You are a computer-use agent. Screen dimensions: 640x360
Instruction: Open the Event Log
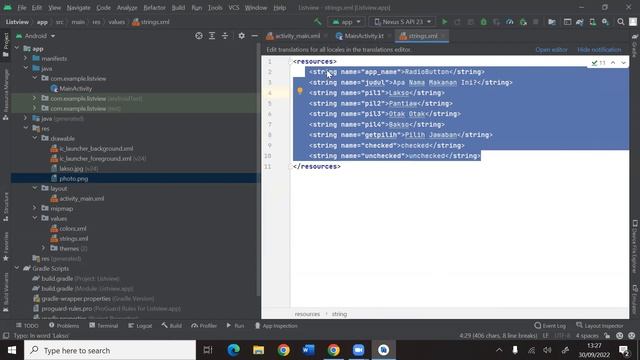(550, 326)
